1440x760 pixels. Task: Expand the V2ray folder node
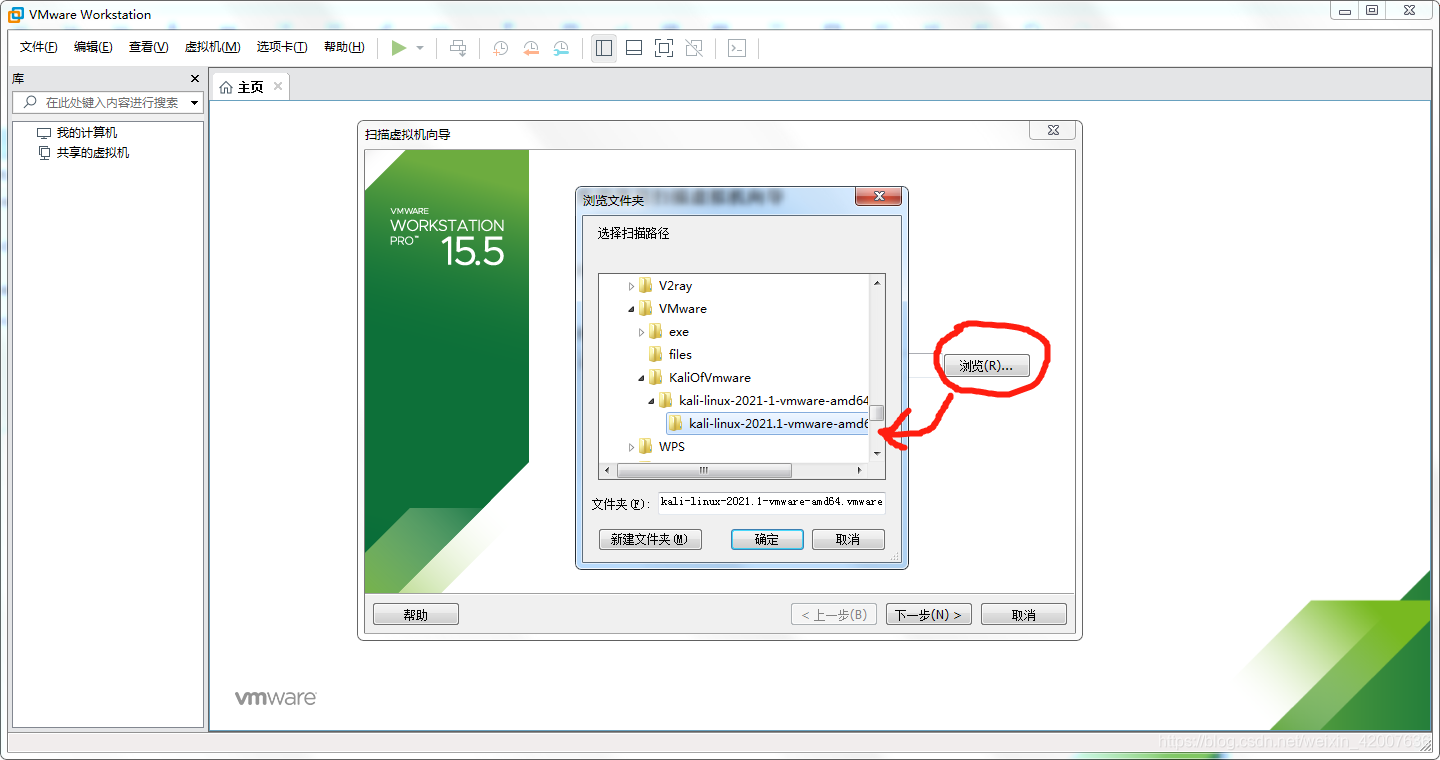(x=631, y=286)
